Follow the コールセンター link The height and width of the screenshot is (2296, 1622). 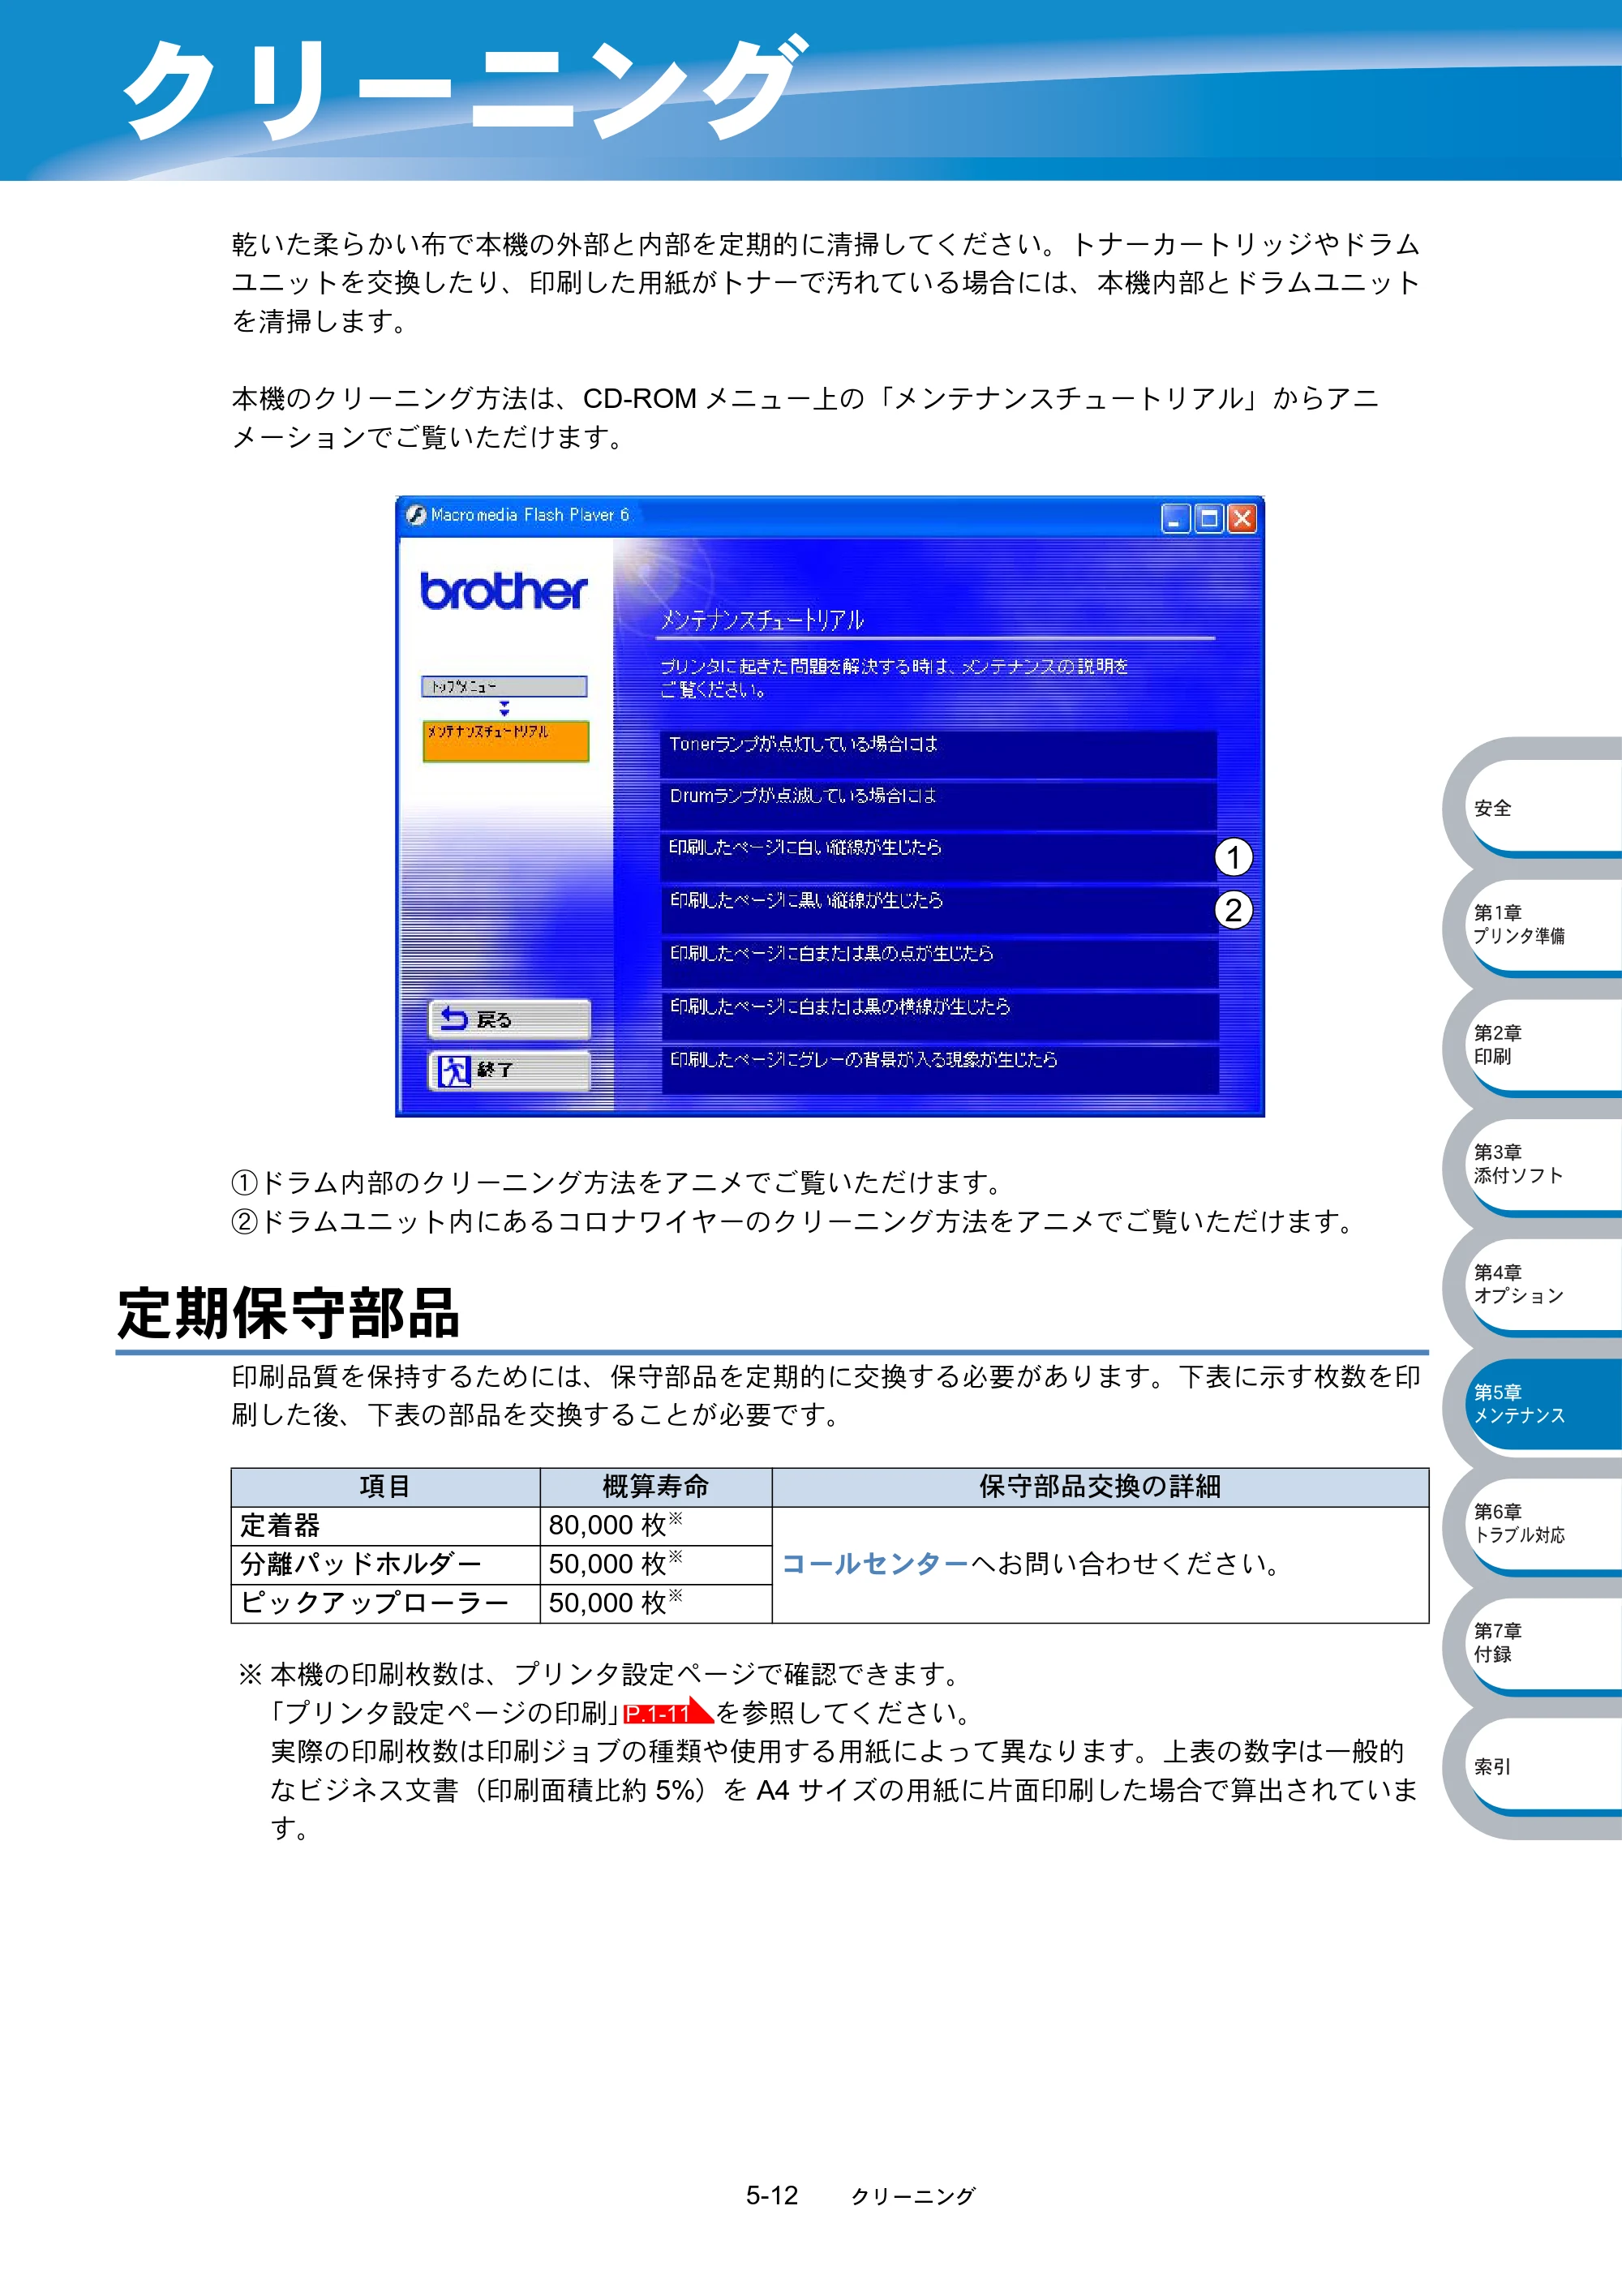coord(874,1563)
